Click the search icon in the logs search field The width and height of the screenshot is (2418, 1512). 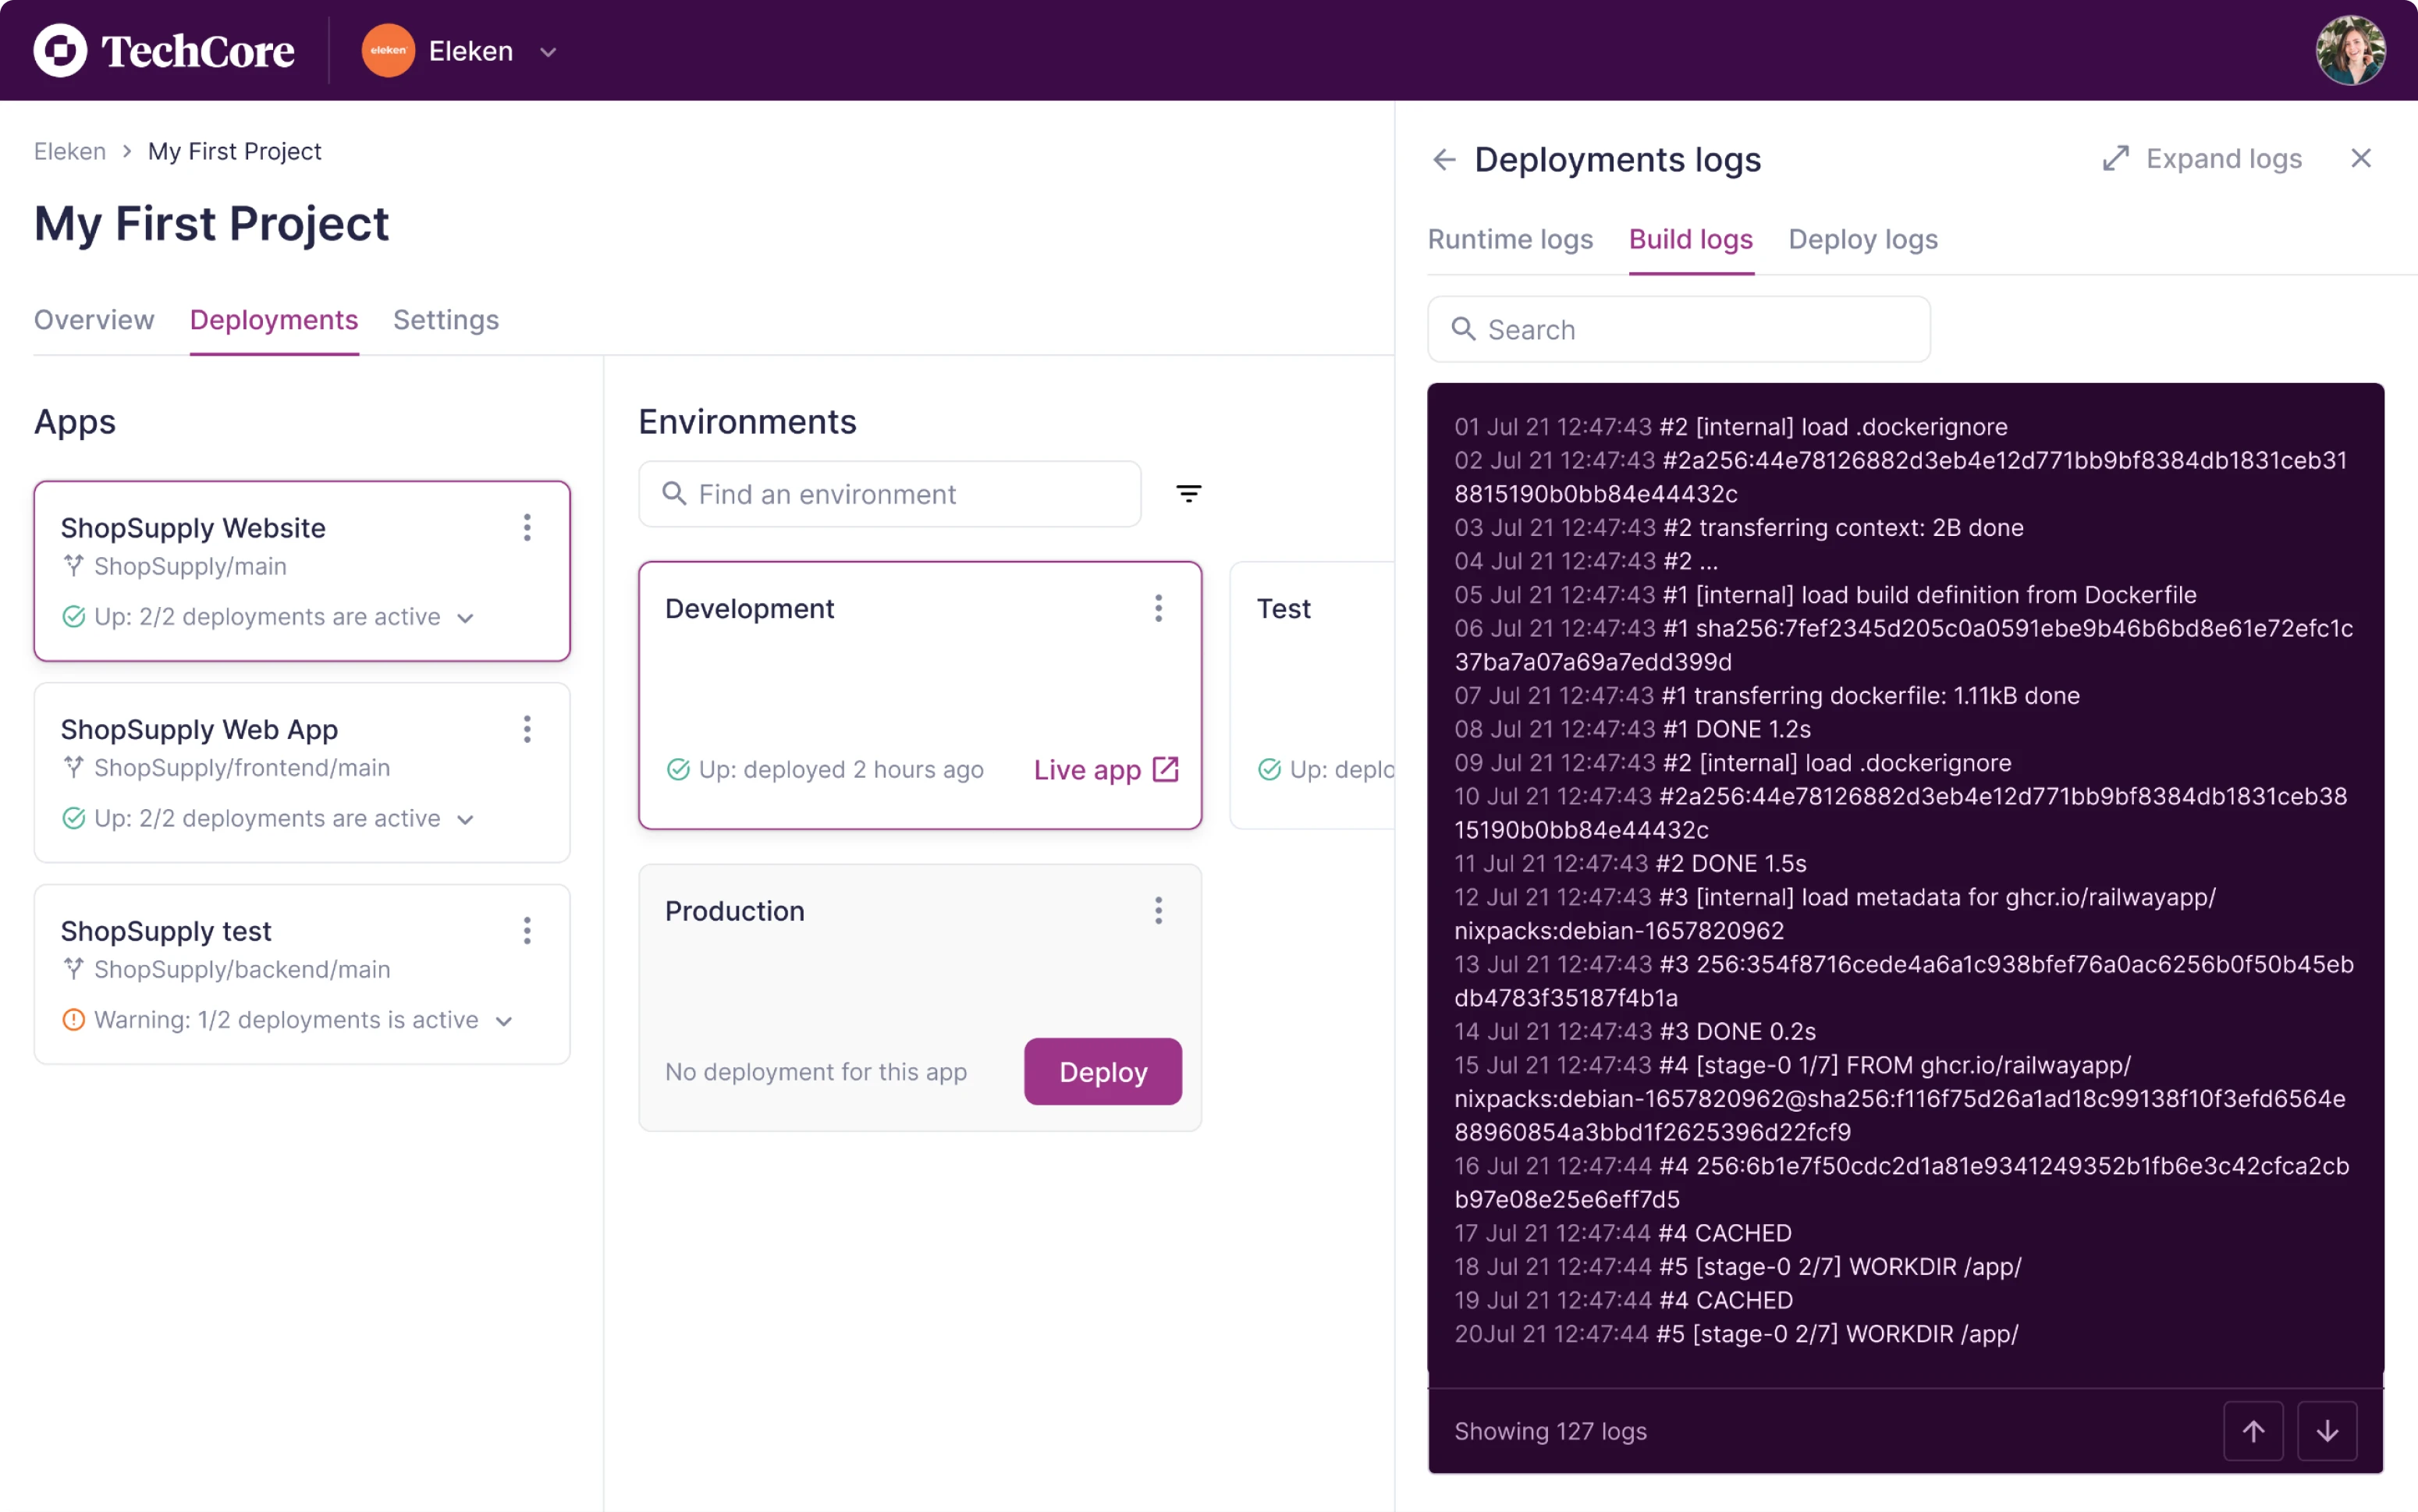tap(1464, 329)
